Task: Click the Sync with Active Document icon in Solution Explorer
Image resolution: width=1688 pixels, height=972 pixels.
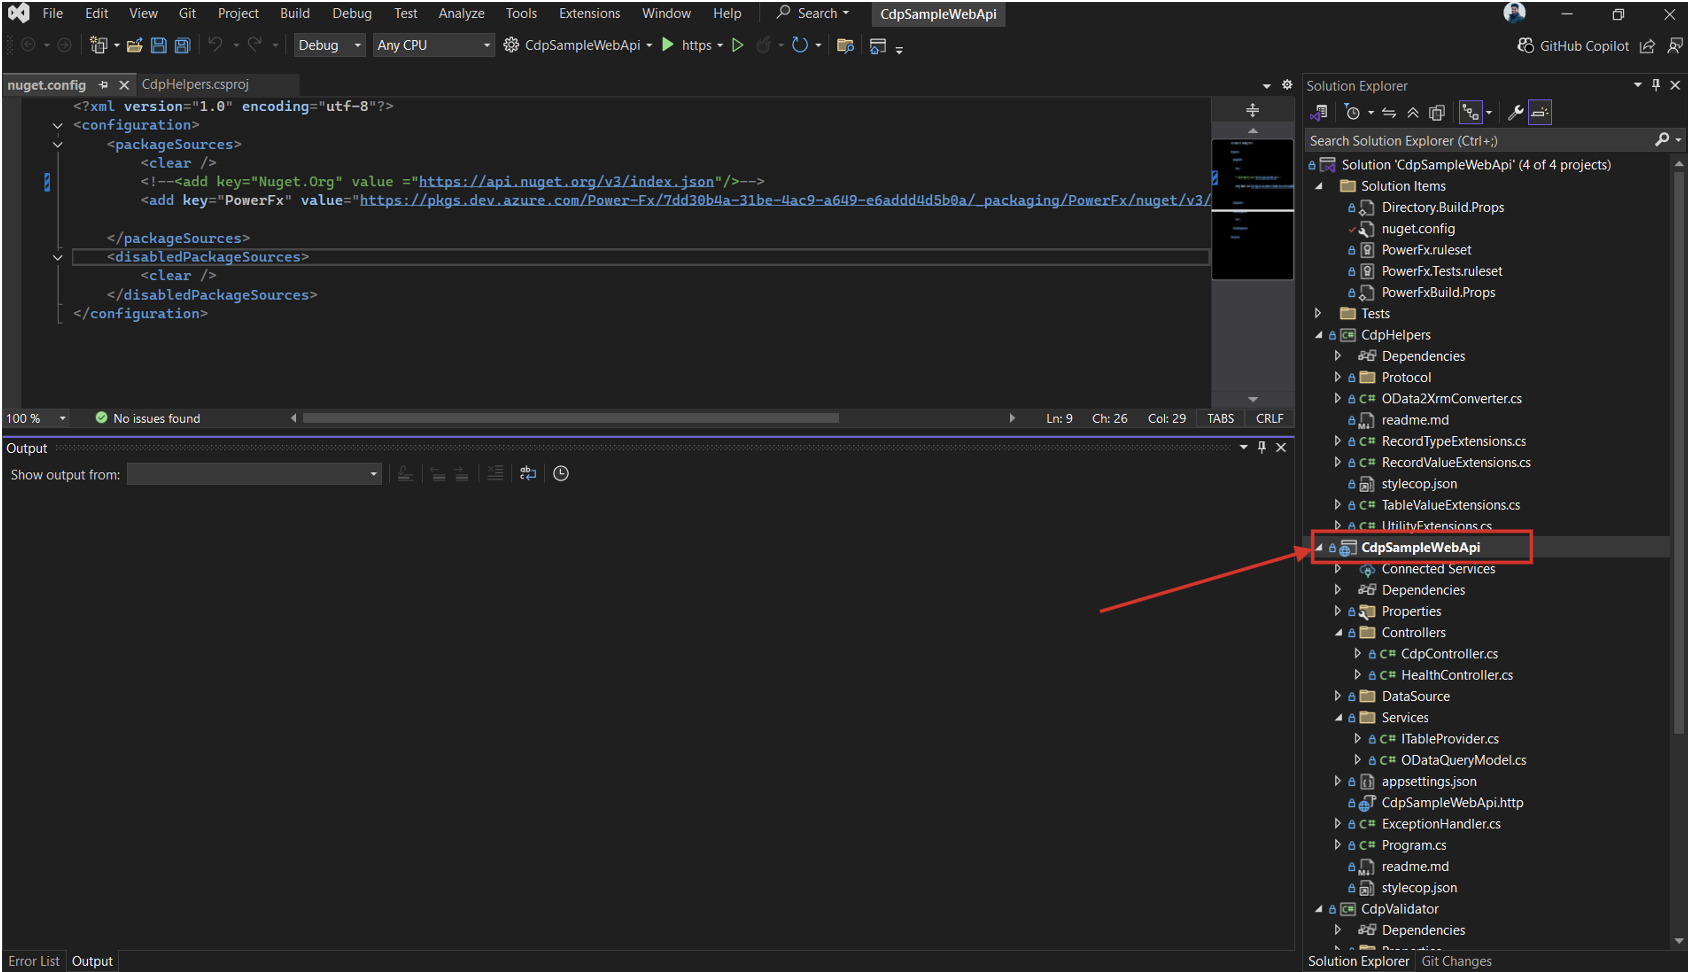Action: 1389,113
